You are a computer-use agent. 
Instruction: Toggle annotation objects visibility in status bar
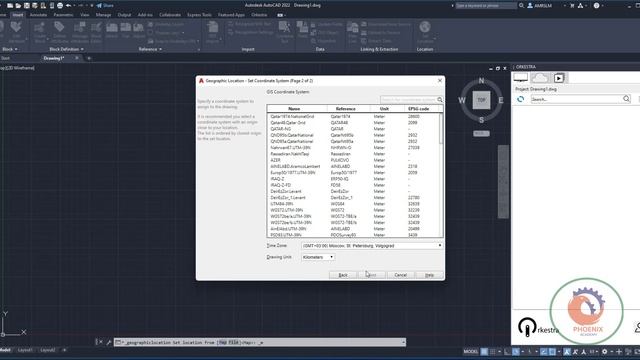[567, 351]
